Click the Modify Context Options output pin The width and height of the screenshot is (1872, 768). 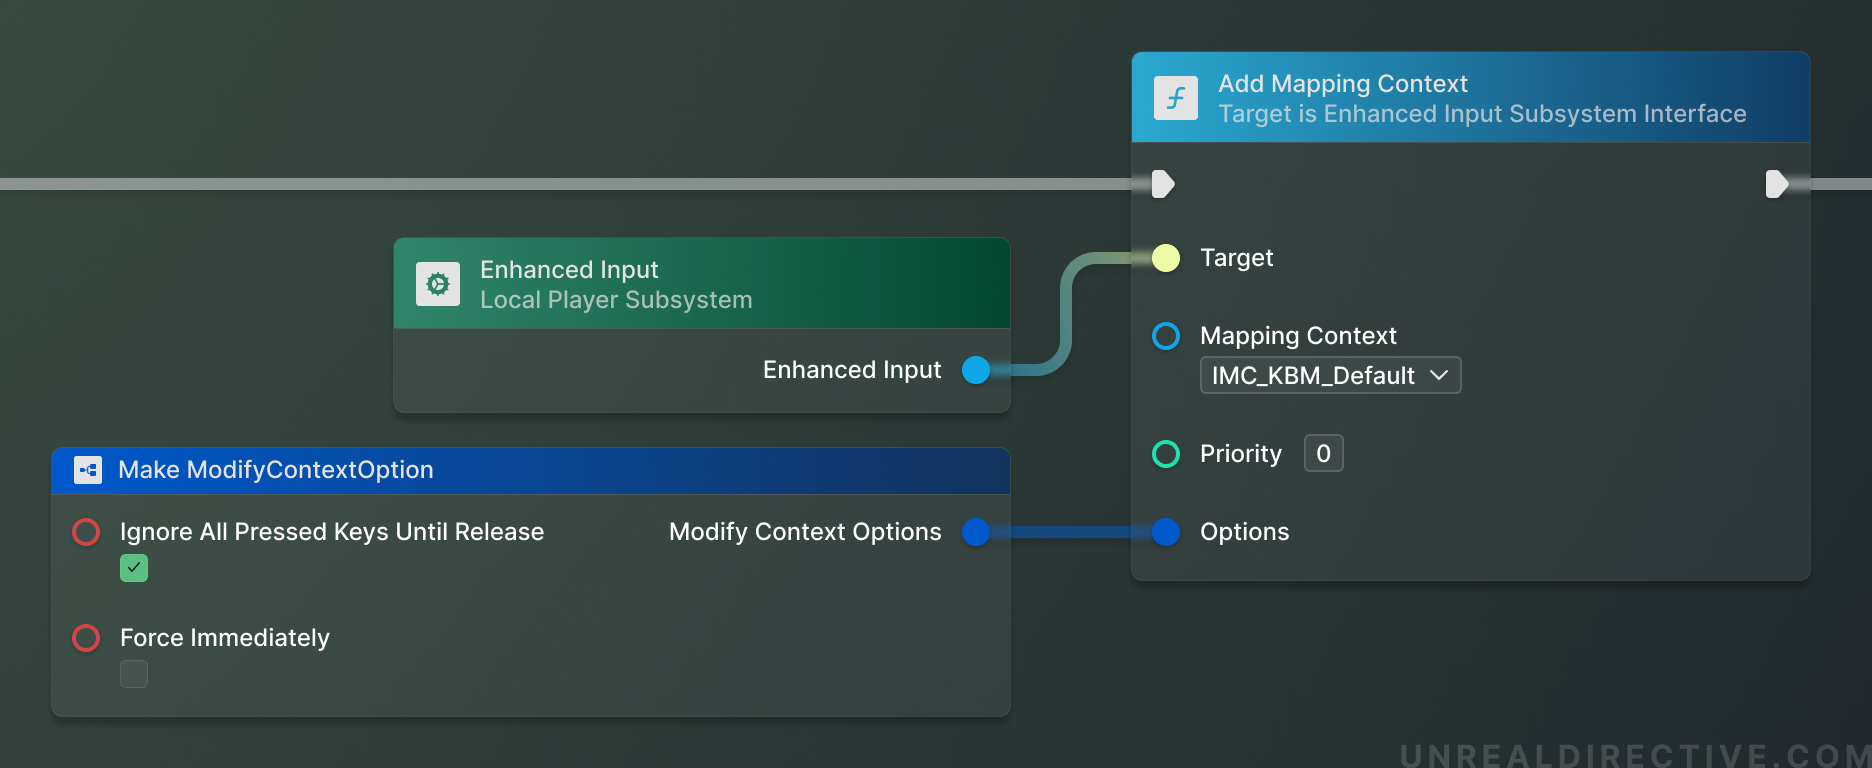976,532
